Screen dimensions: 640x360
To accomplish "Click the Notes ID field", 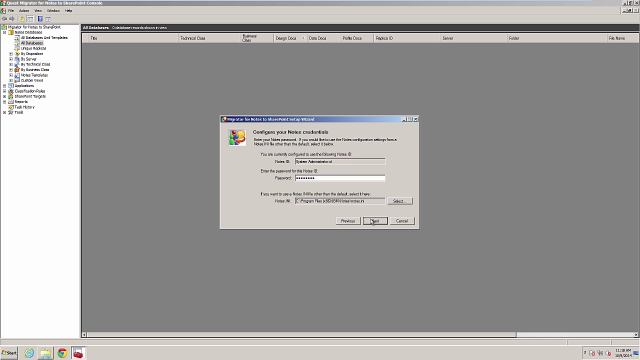I will [x=340, y=162].
